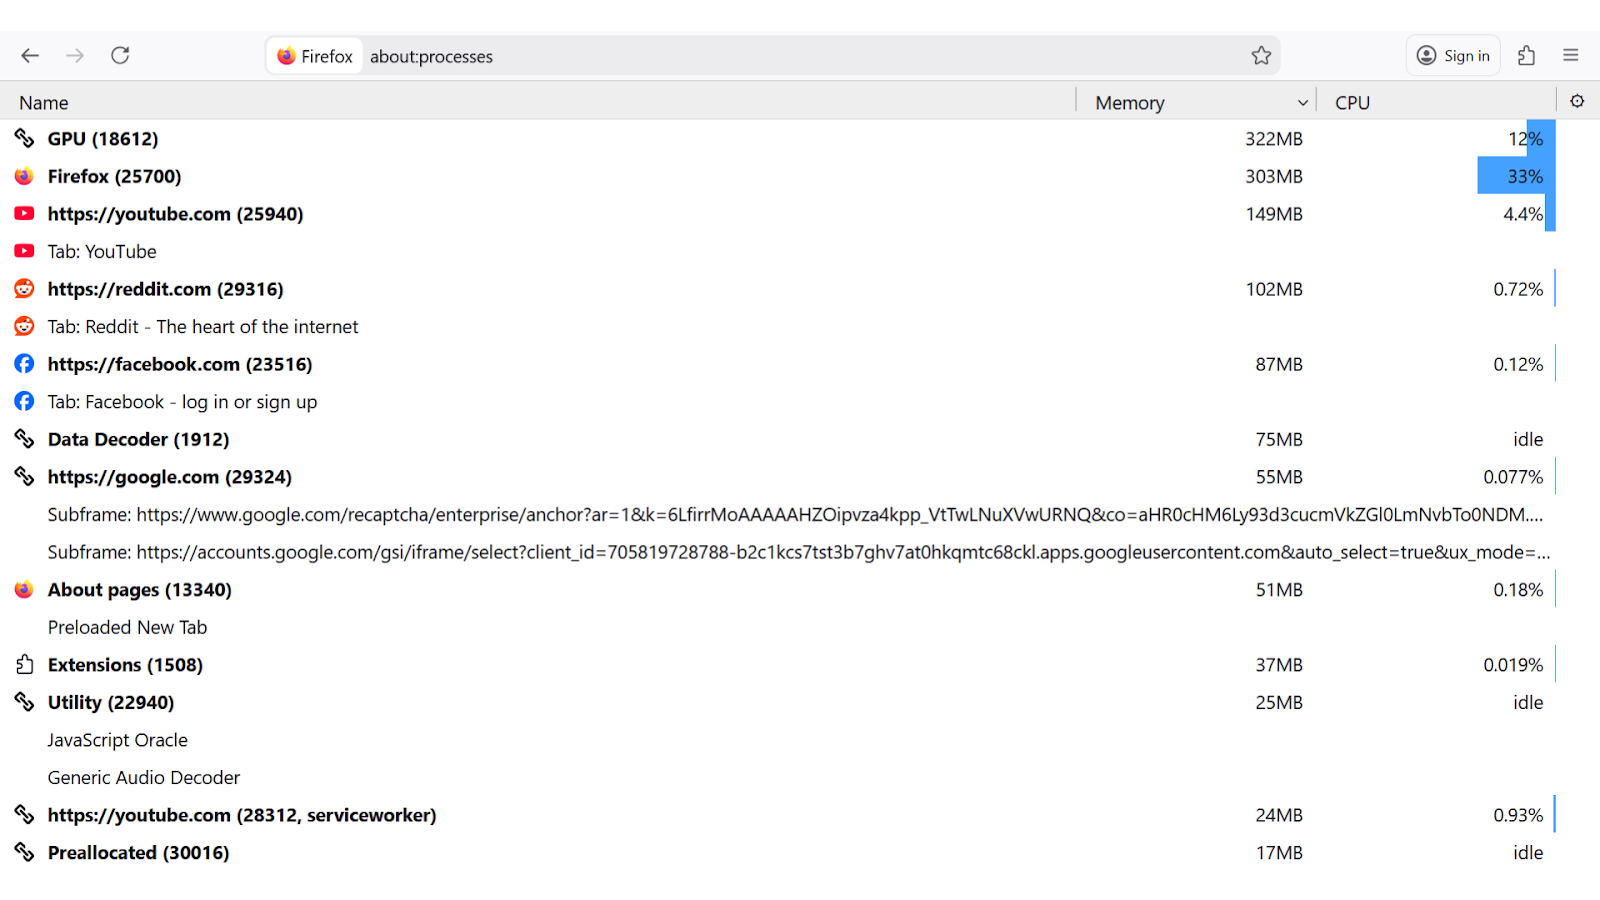1600x900 pixels.
Task: Click the Sign in button
Action: point(1453,56)
